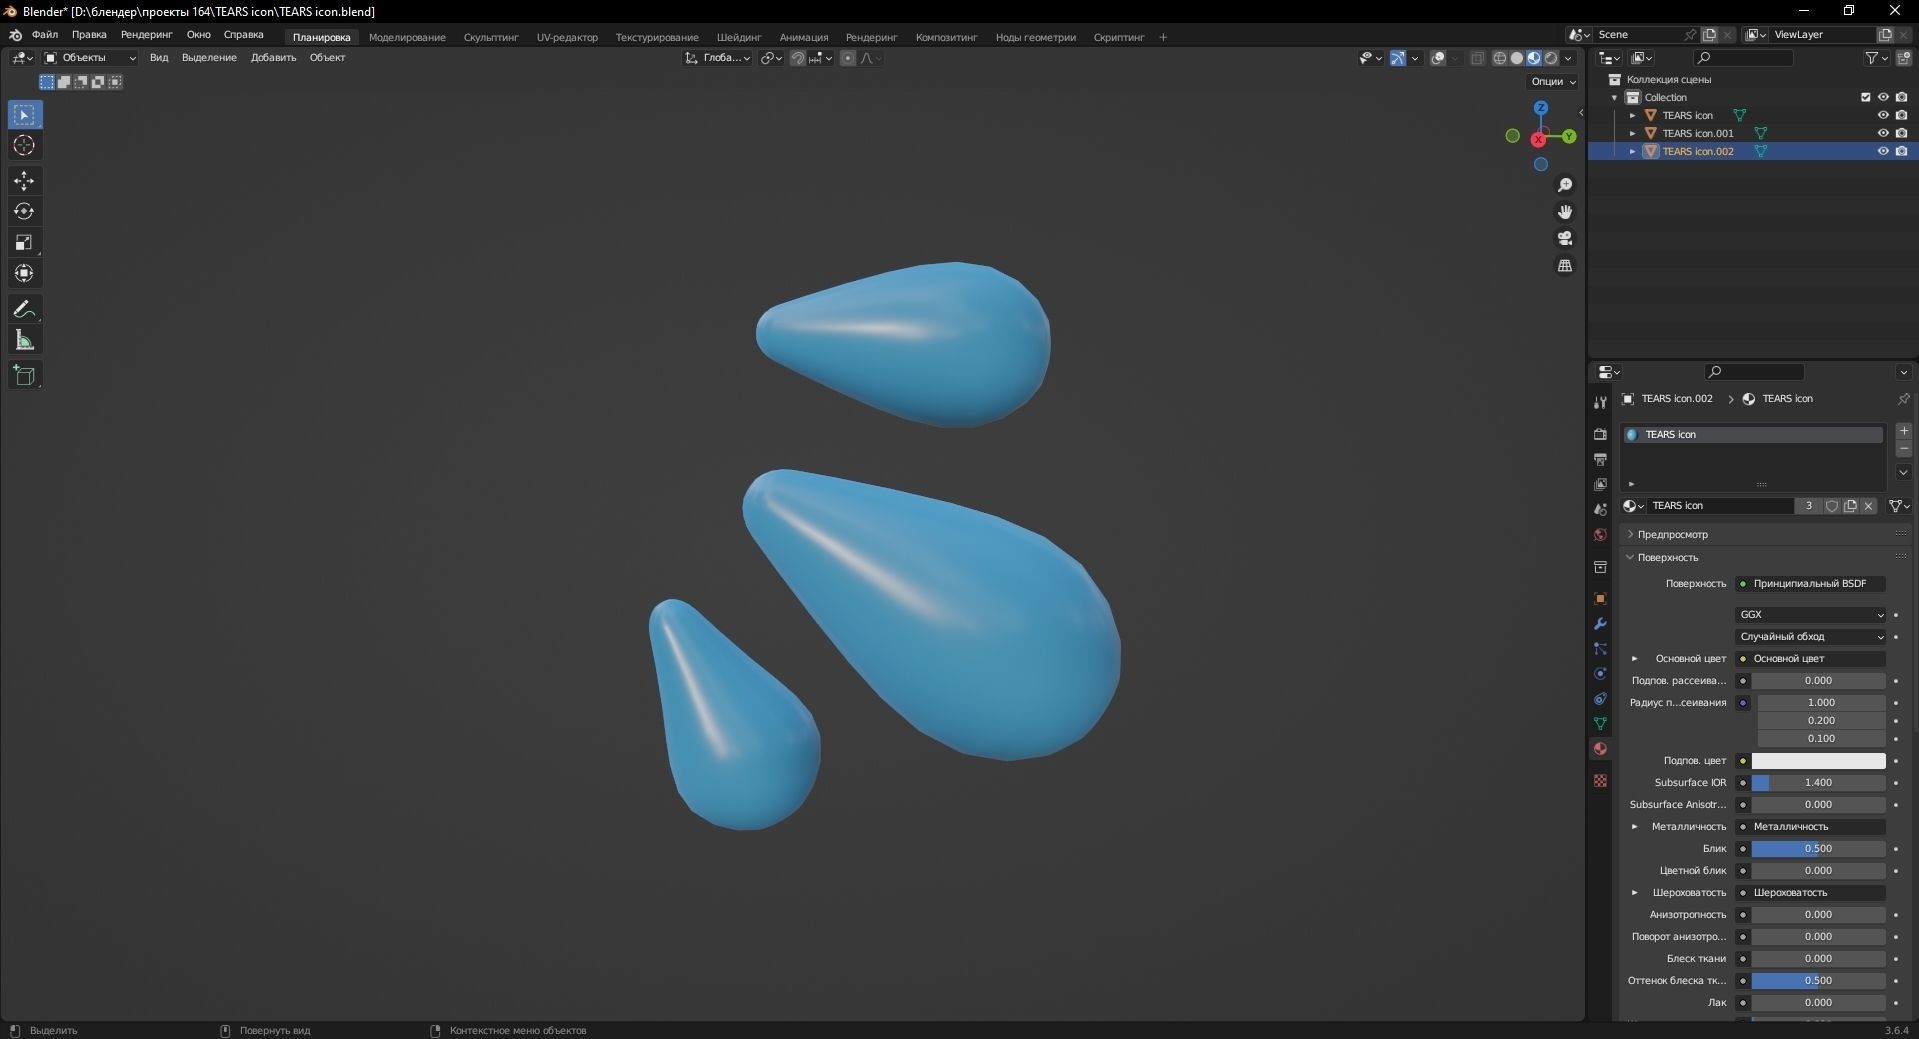The image size is (1919, 1039).
Task: Toggle the camera view icon
Action: [x=1565, y=238]
